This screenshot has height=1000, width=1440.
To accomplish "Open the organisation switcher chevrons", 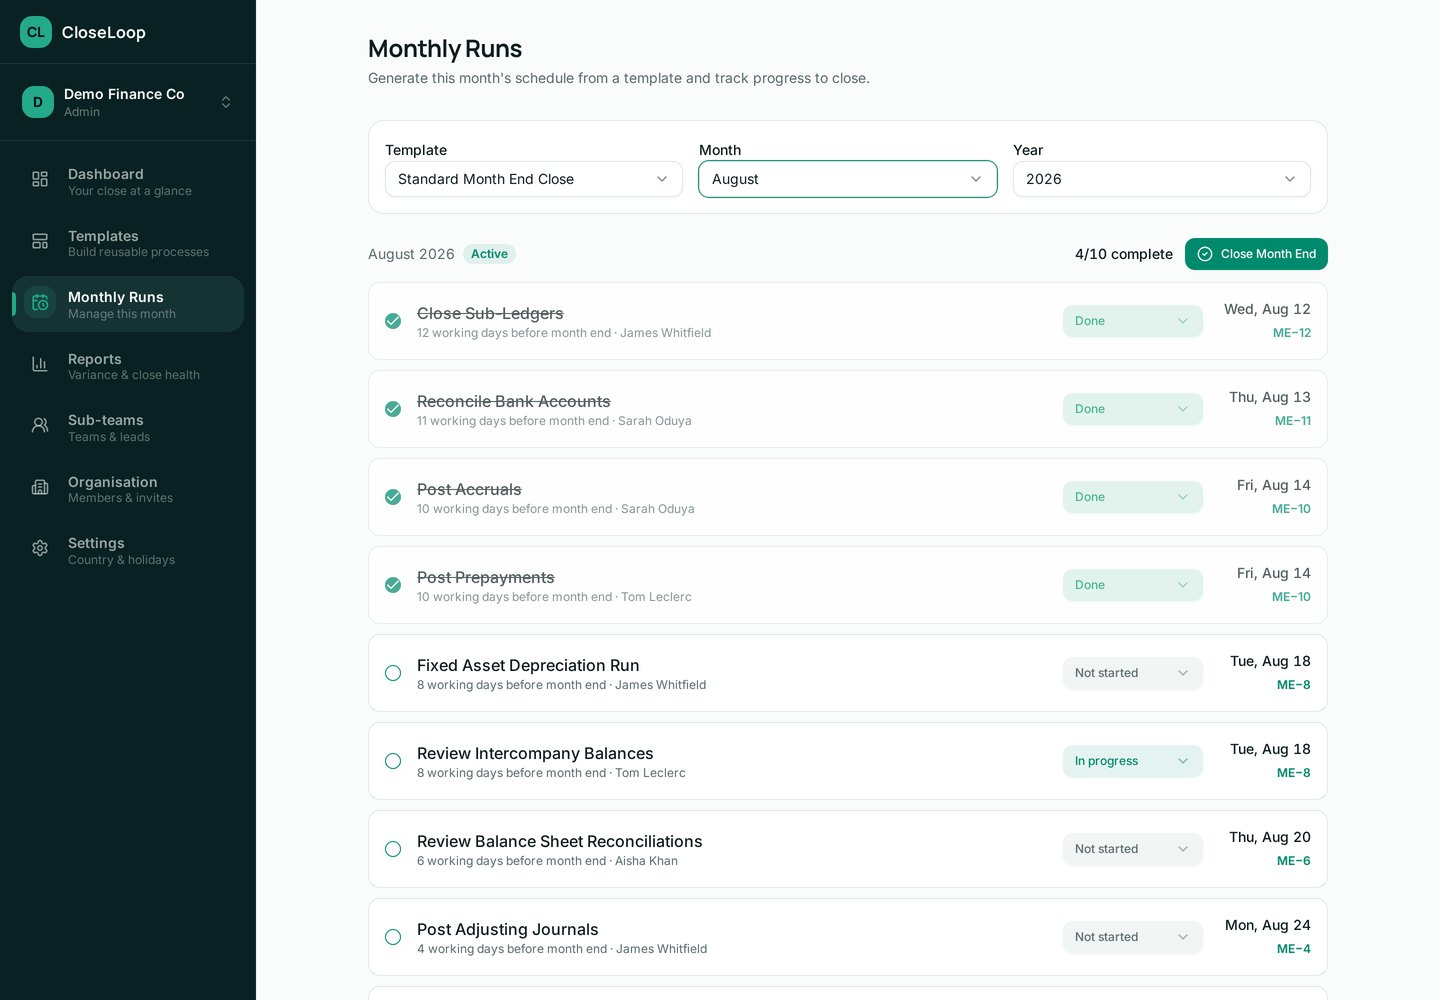I will click(x=226, y=102).
